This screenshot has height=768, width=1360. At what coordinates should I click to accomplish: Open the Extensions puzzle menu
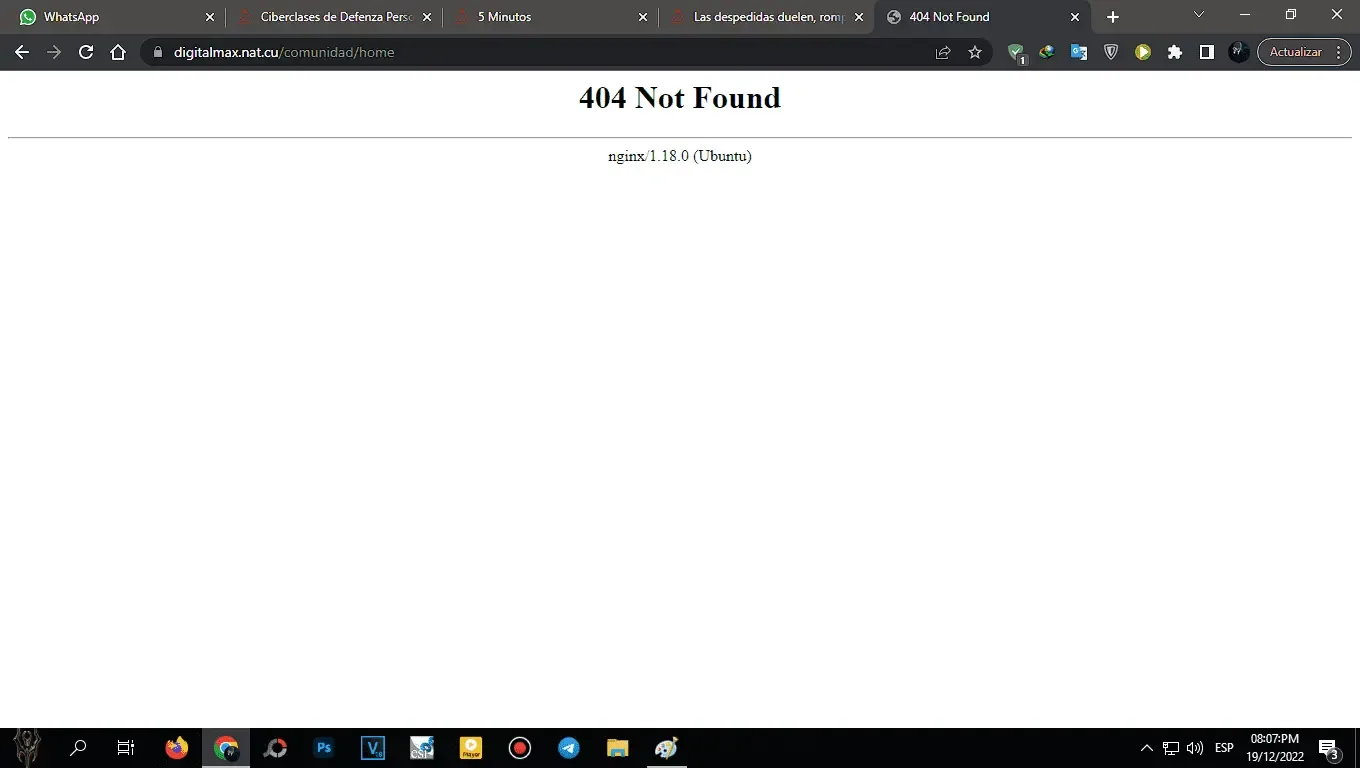pyautogui.click(x=1175, y=52)
